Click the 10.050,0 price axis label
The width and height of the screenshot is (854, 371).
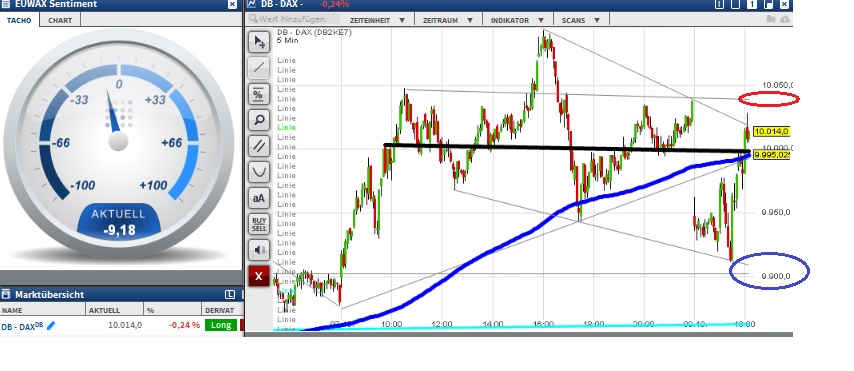(x=777, y=85)
